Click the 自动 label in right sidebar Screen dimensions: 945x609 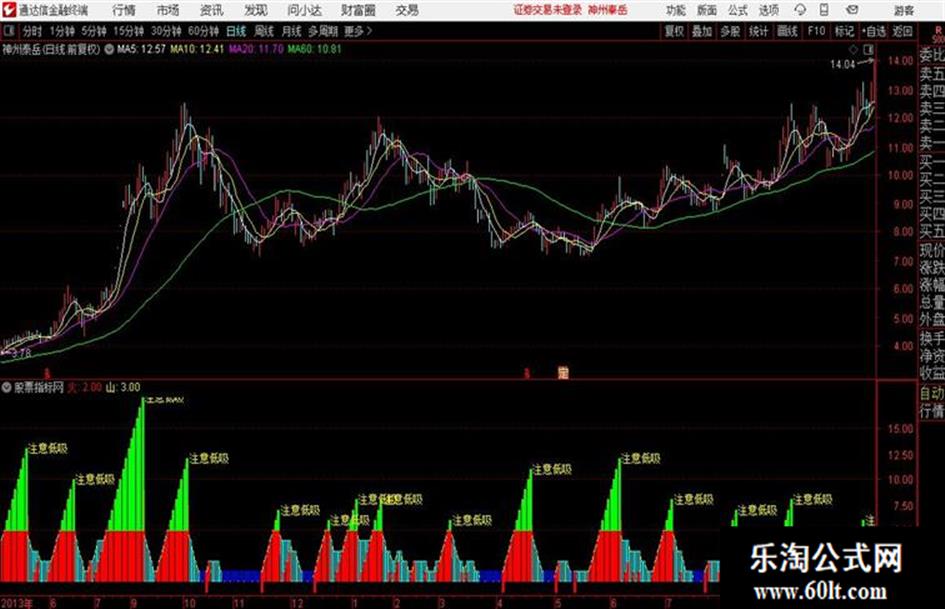click(x=932, y=393)
